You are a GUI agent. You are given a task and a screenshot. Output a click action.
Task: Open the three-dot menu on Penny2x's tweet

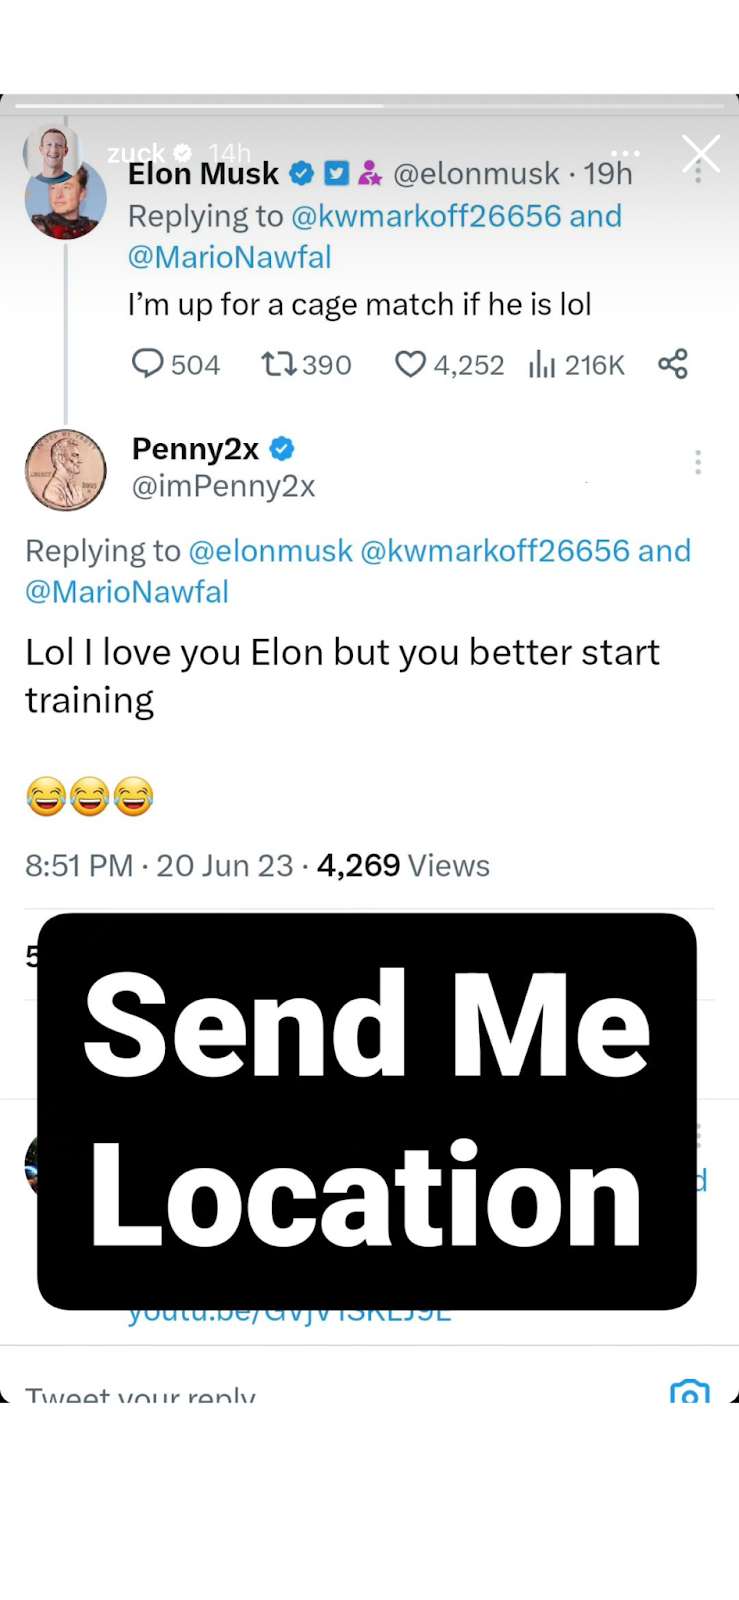(698, 462)
